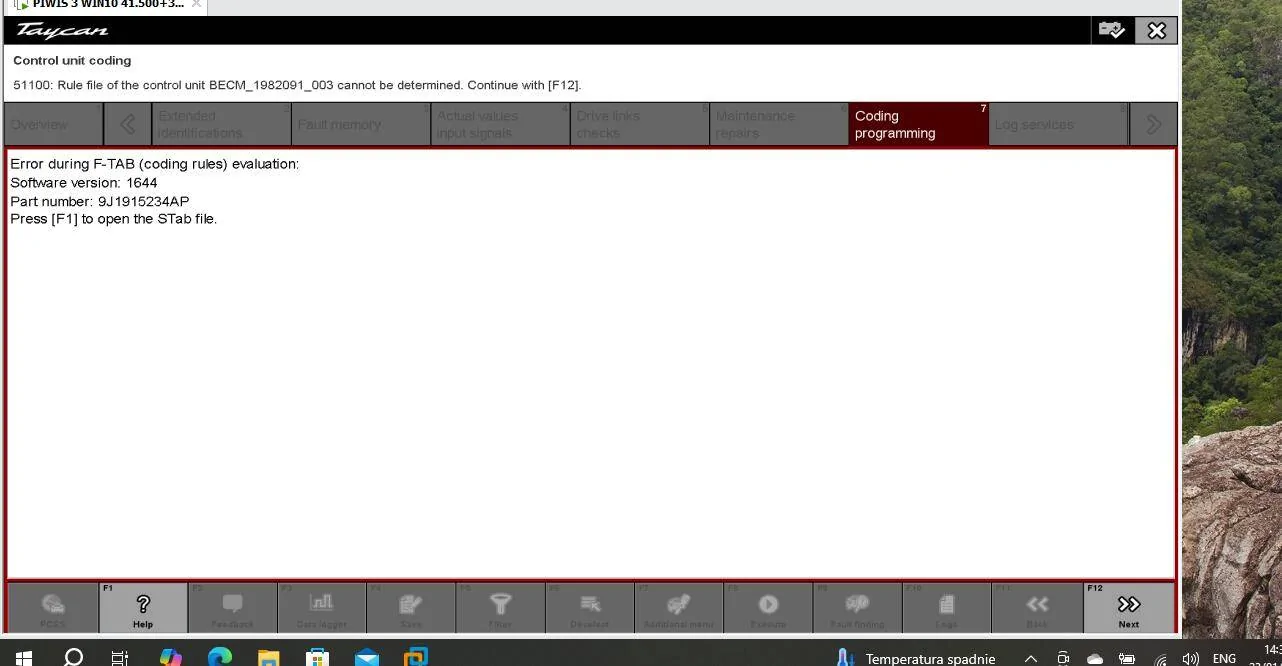Open the Maintenance repairs tab
Screen dimensions: 1282x666
[779, 124]
